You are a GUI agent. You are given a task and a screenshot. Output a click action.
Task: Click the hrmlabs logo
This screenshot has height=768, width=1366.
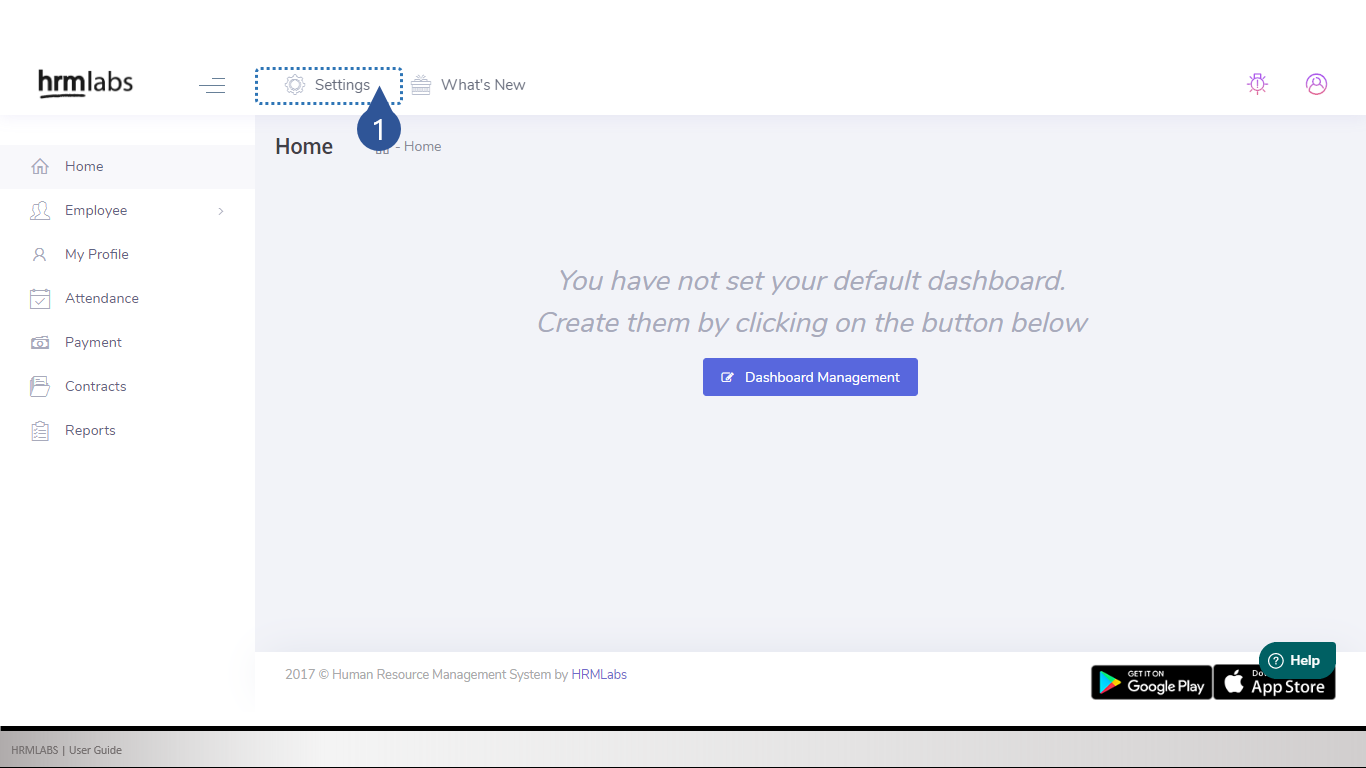85,84
